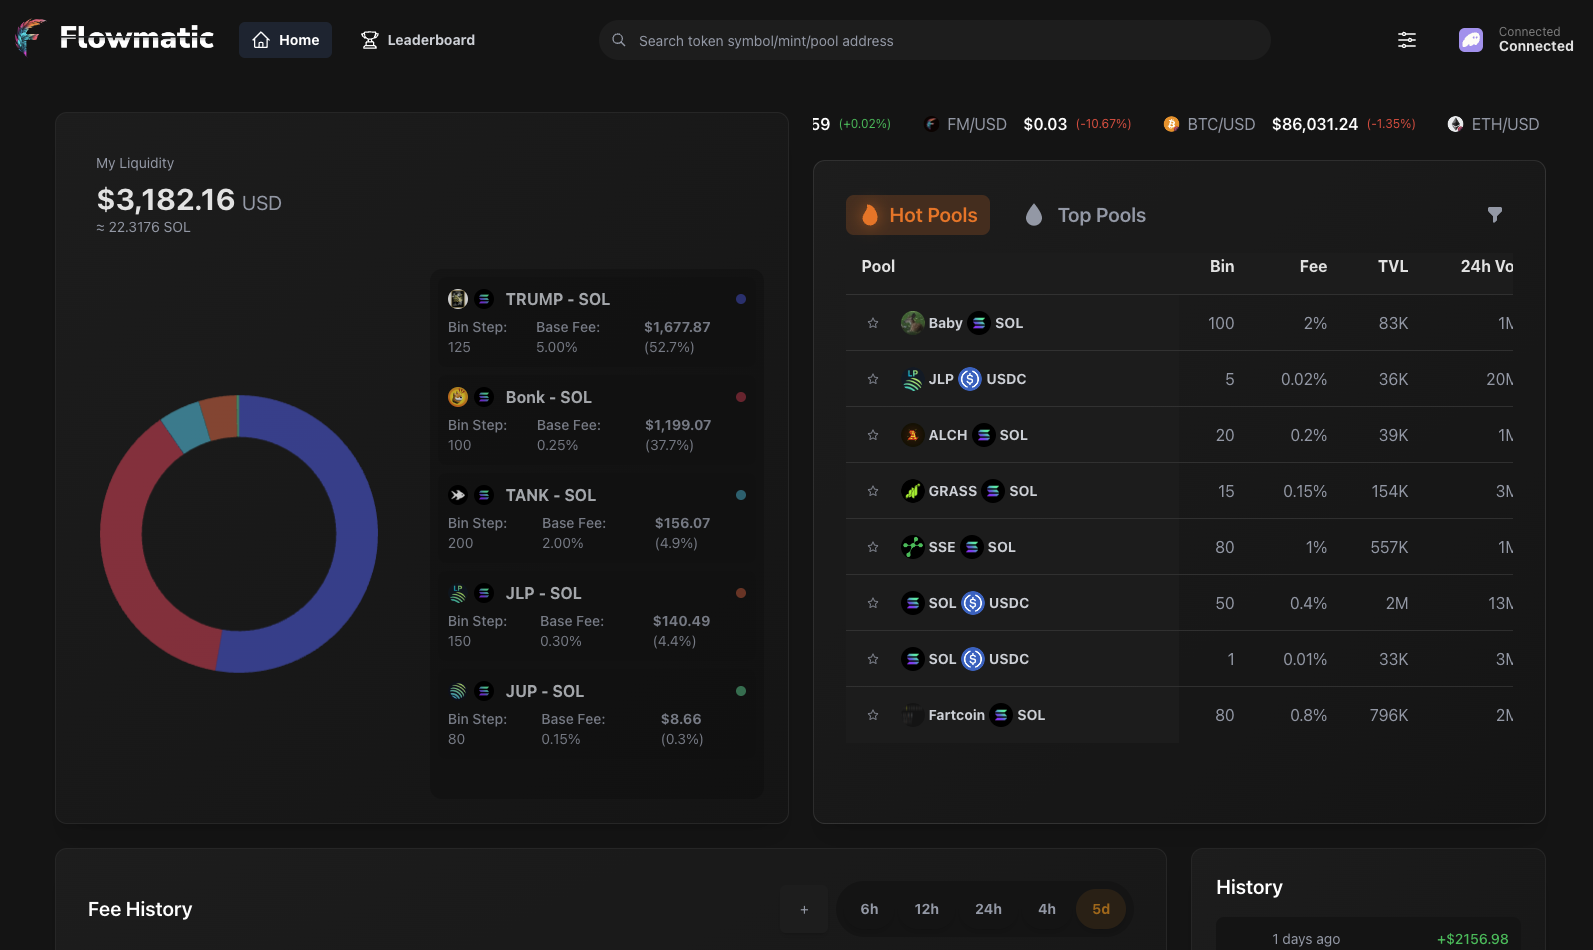Click the GRASS token icon in pools table
This screenshot has height=950, width=1593.
pos(912,491)
